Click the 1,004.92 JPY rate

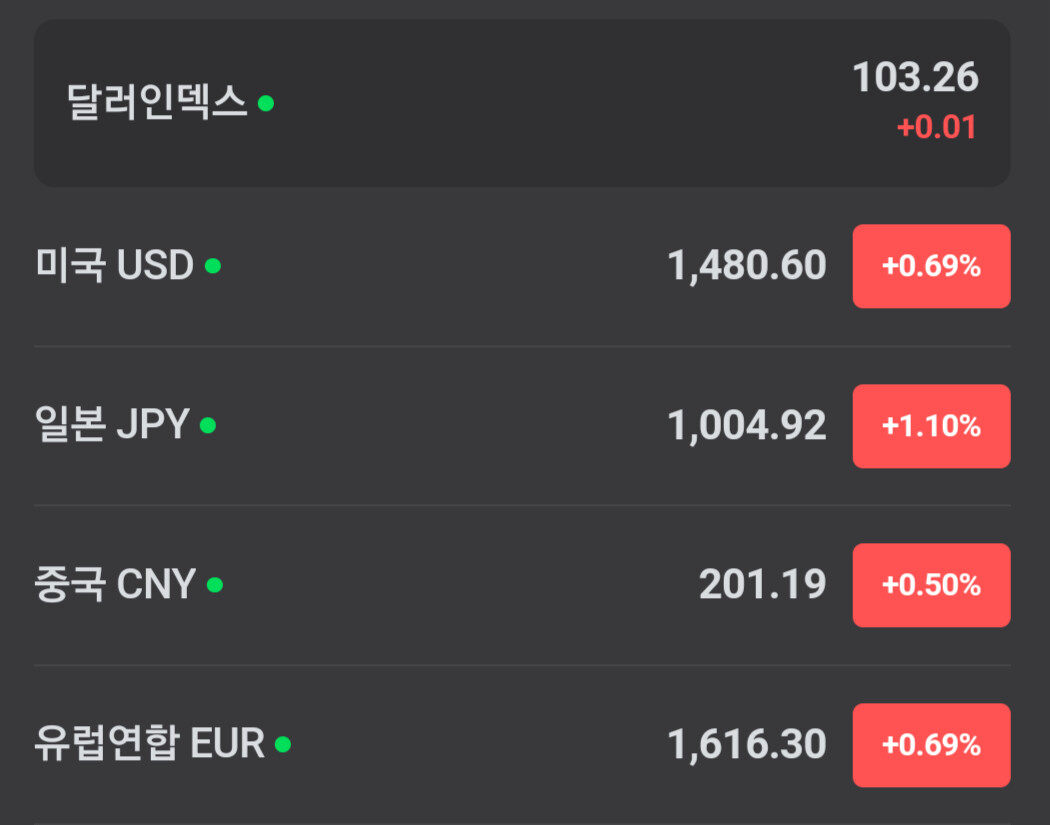(x=747, y=426)
